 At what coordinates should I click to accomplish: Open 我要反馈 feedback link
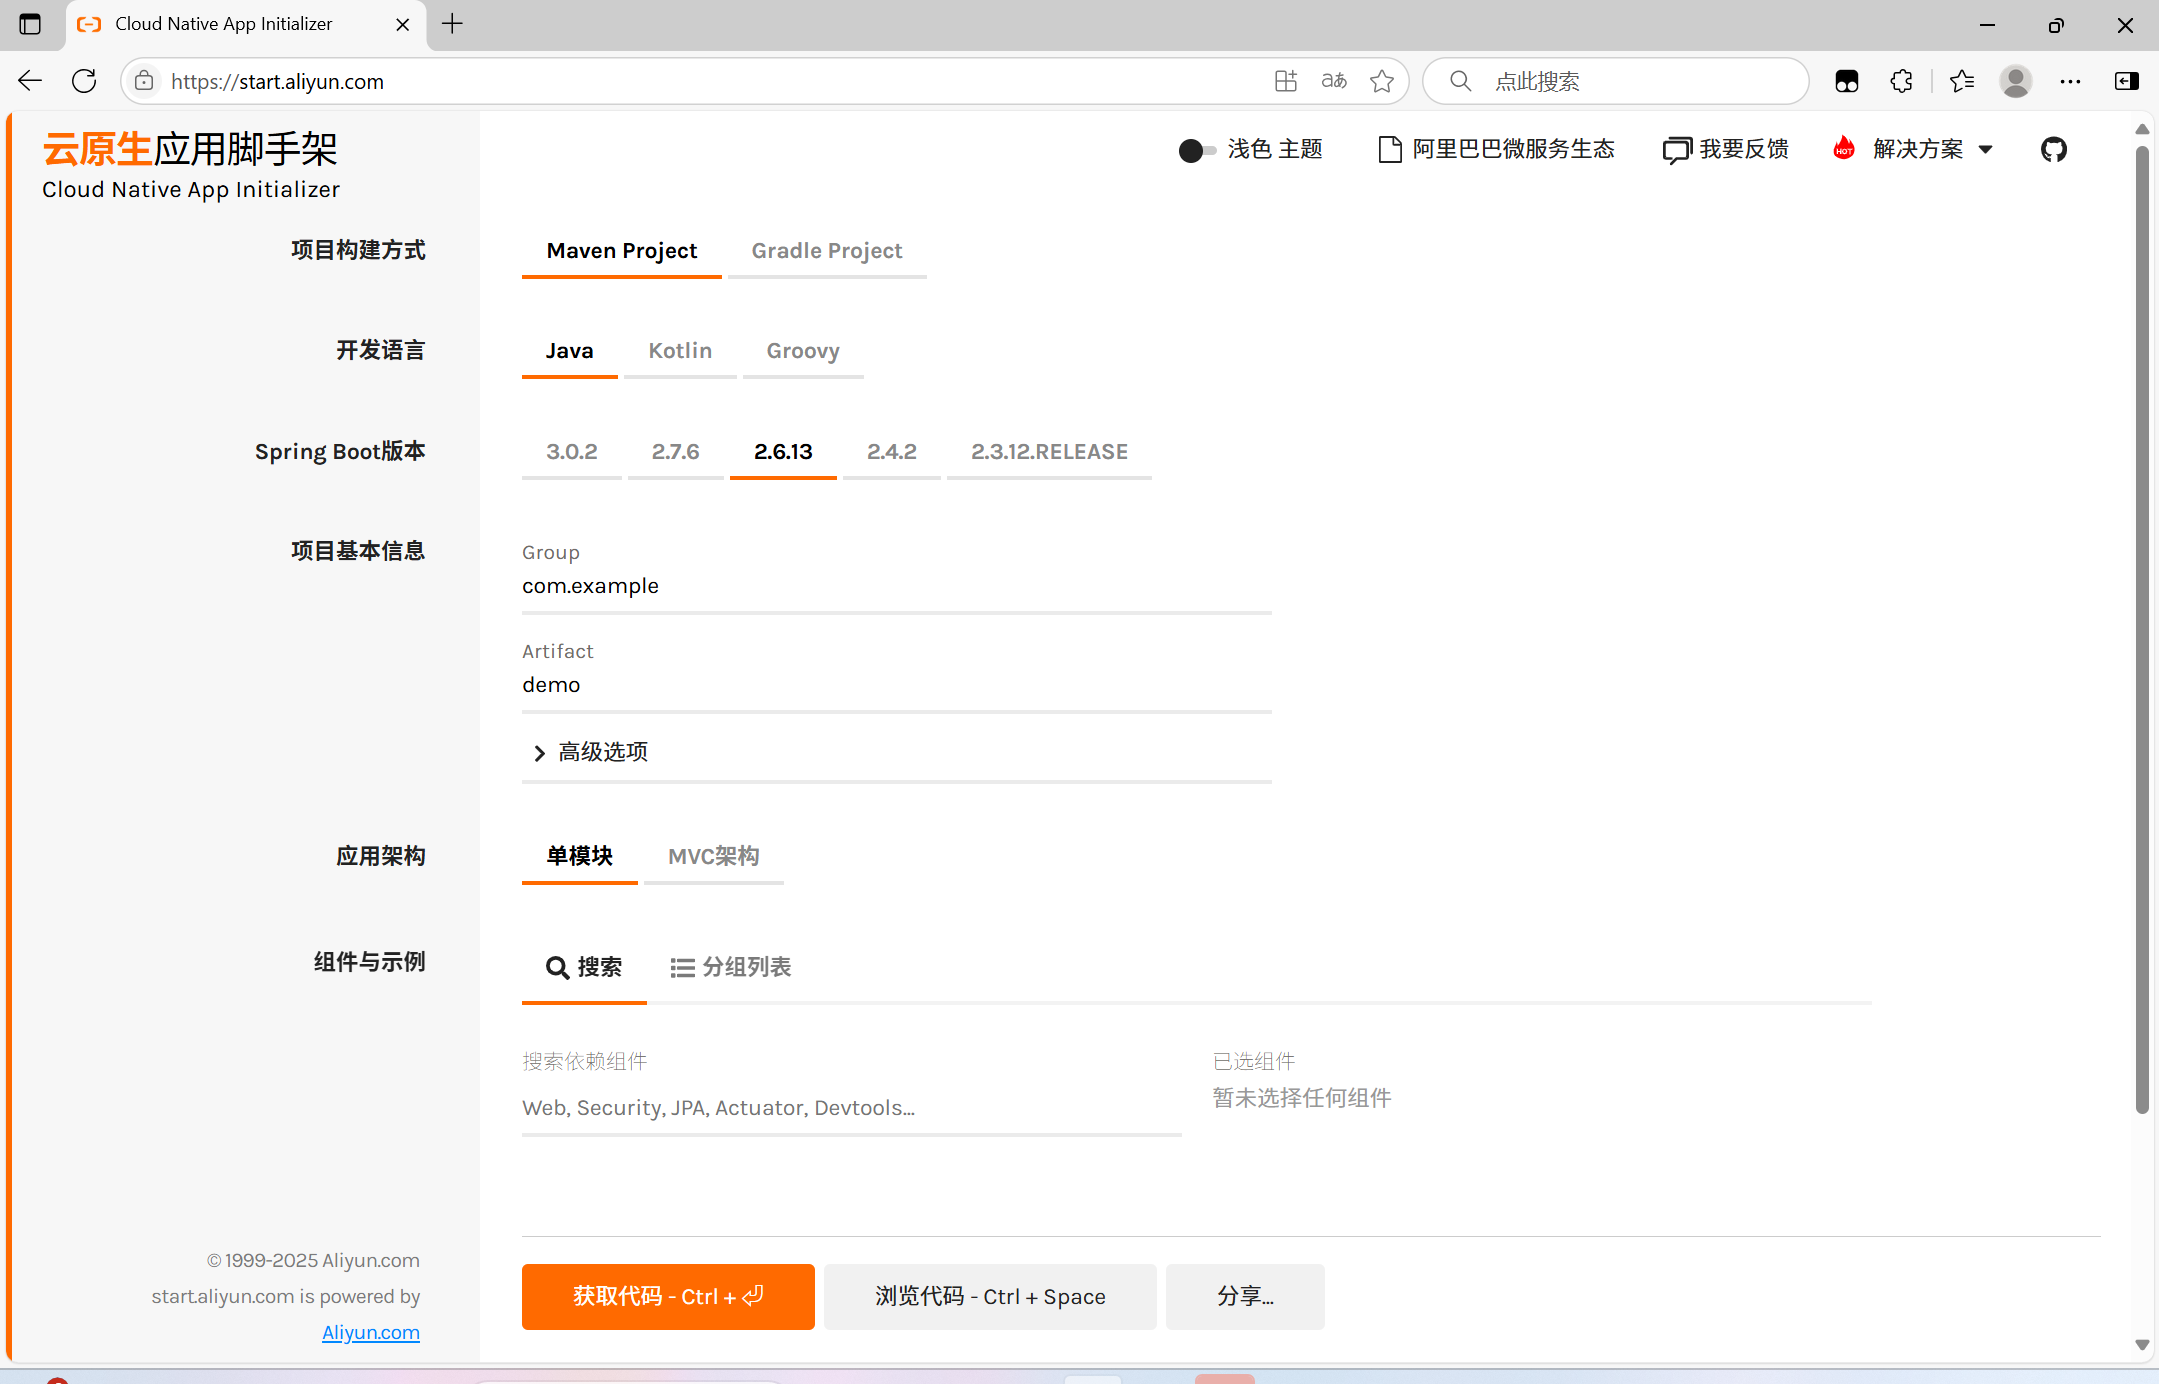pos(1726,150)
